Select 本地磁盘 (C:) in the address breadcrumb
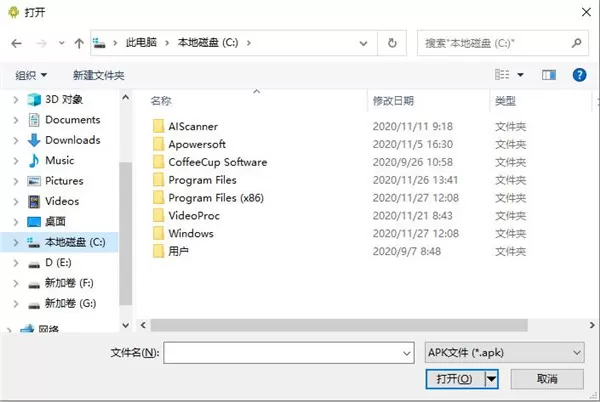The height and width of the screenshot is (402, 600). 208,42
